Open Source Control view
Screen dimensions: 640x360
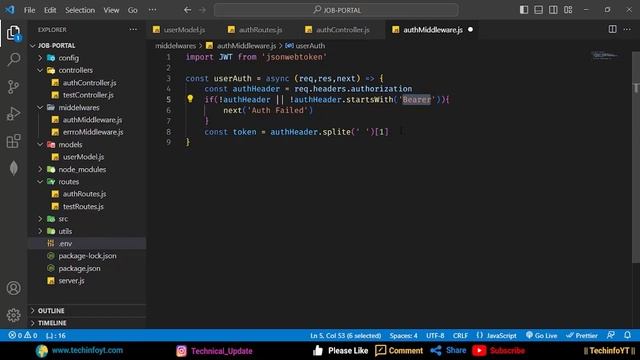click(x=13, y=87)
